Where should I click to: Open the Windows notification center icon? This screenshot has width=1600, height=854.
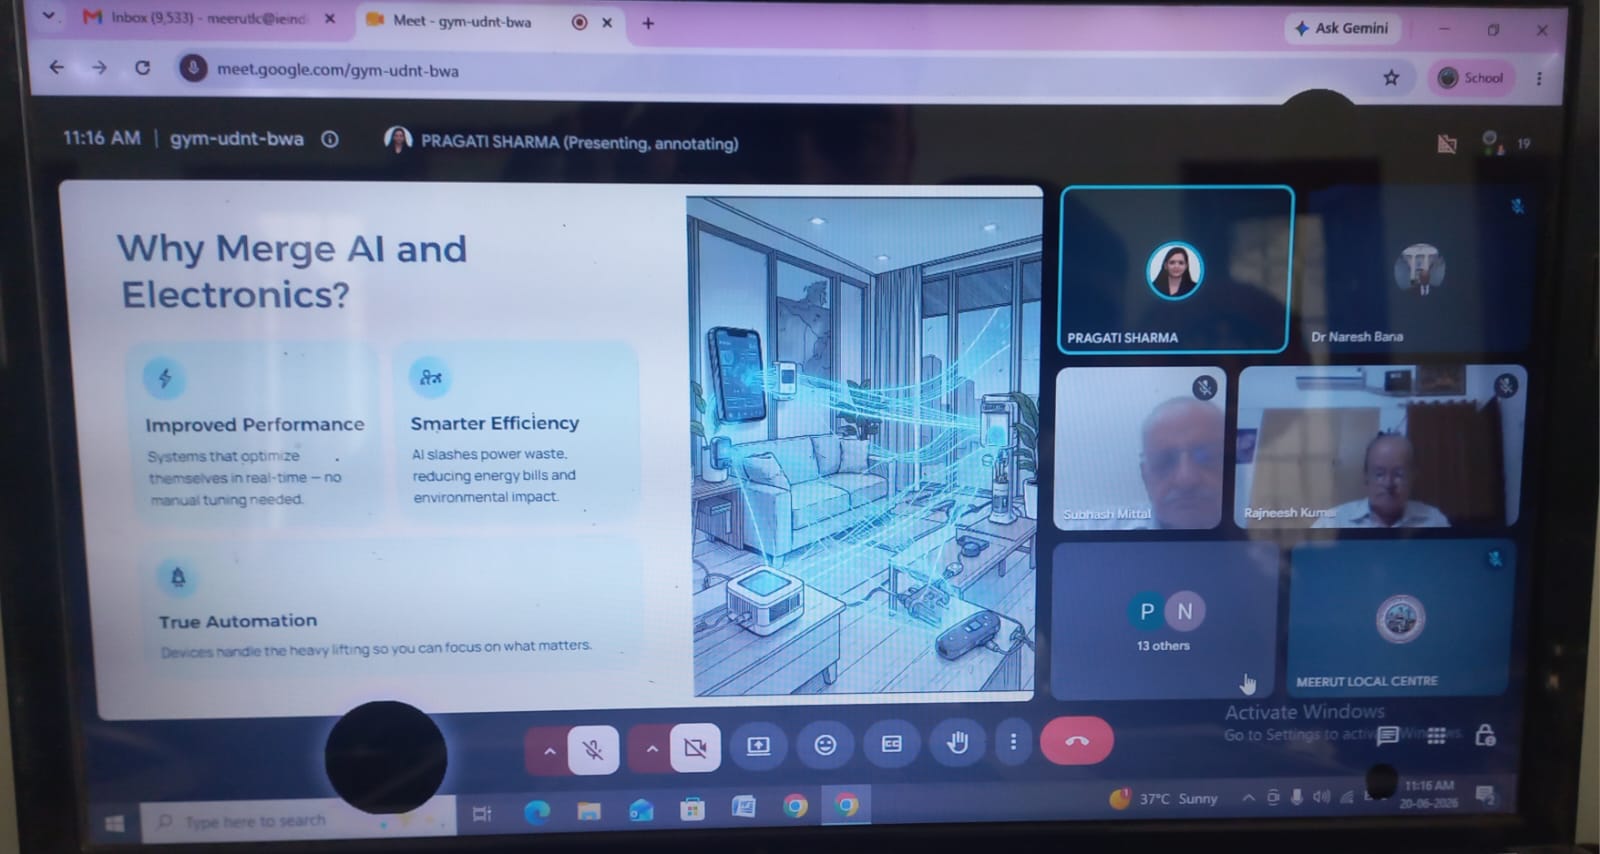click(x=1485, y=795)
